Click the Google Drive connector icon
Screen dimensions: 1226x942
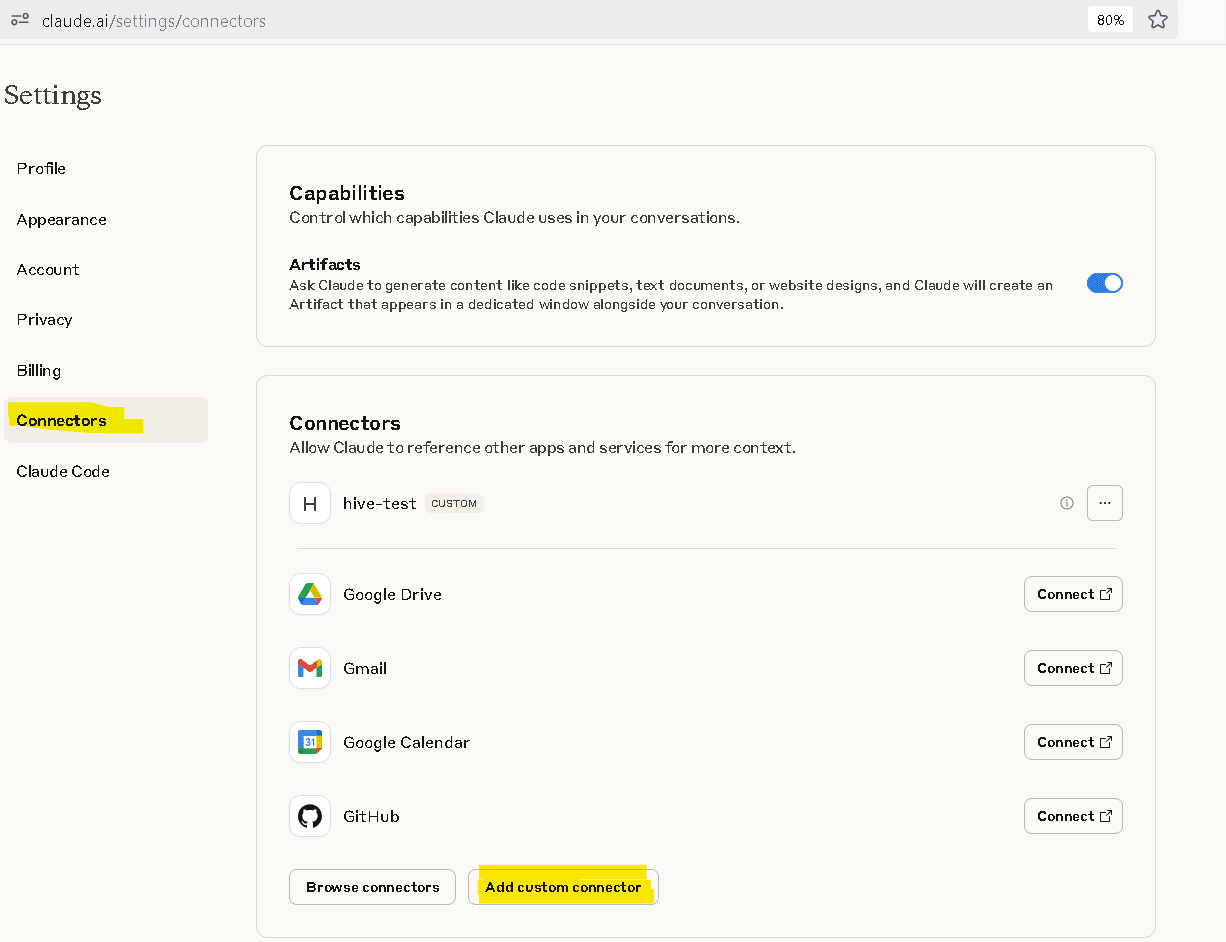tap(310, 594)
